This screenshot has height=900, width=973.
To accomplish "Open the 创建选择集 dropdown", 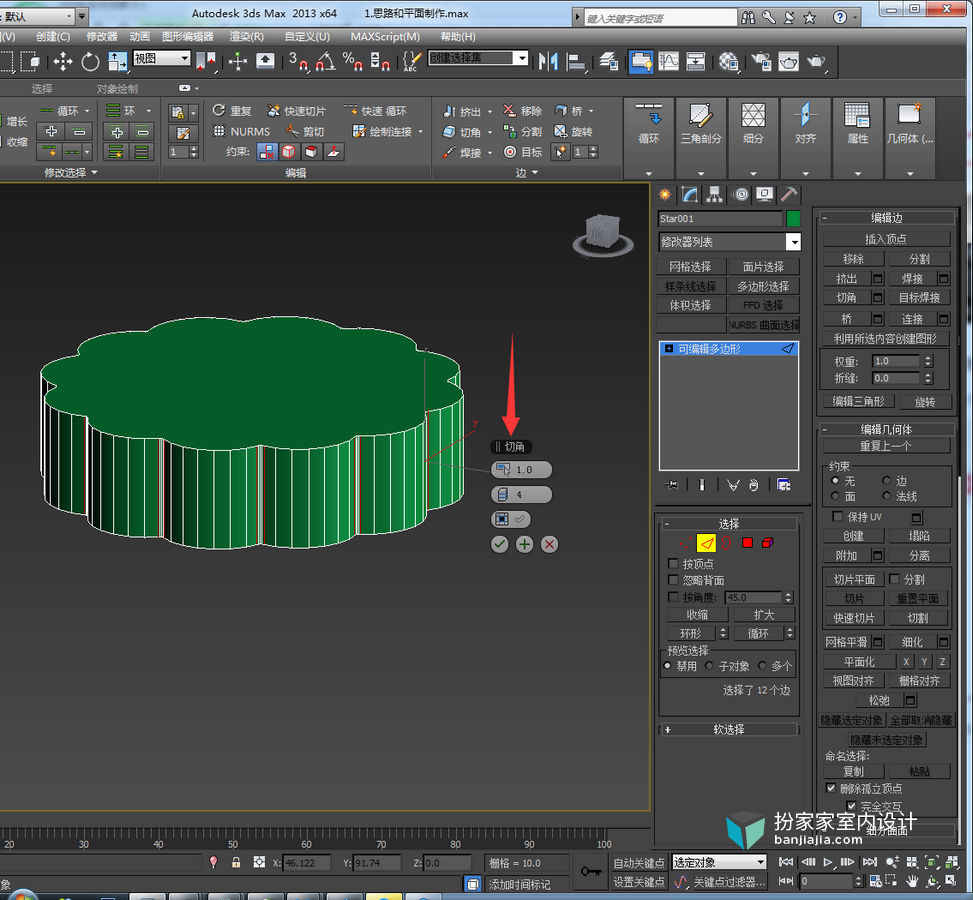I will click(x=478, y=58).
